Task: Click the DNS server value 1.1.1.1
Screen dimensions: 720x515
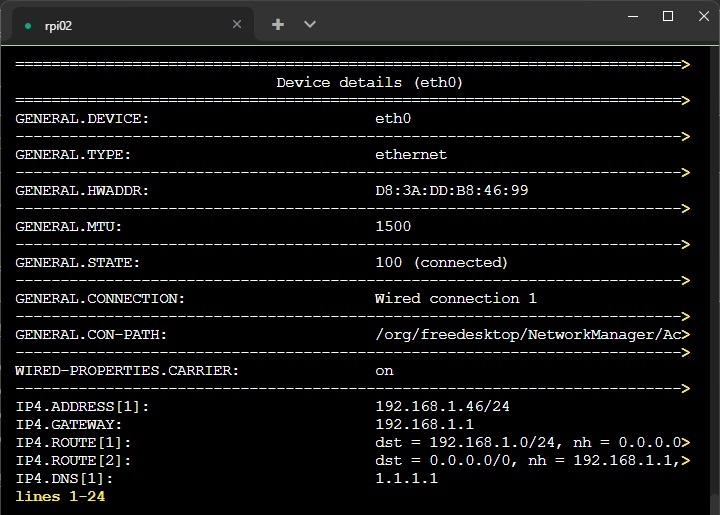Action: pos(406,478)
